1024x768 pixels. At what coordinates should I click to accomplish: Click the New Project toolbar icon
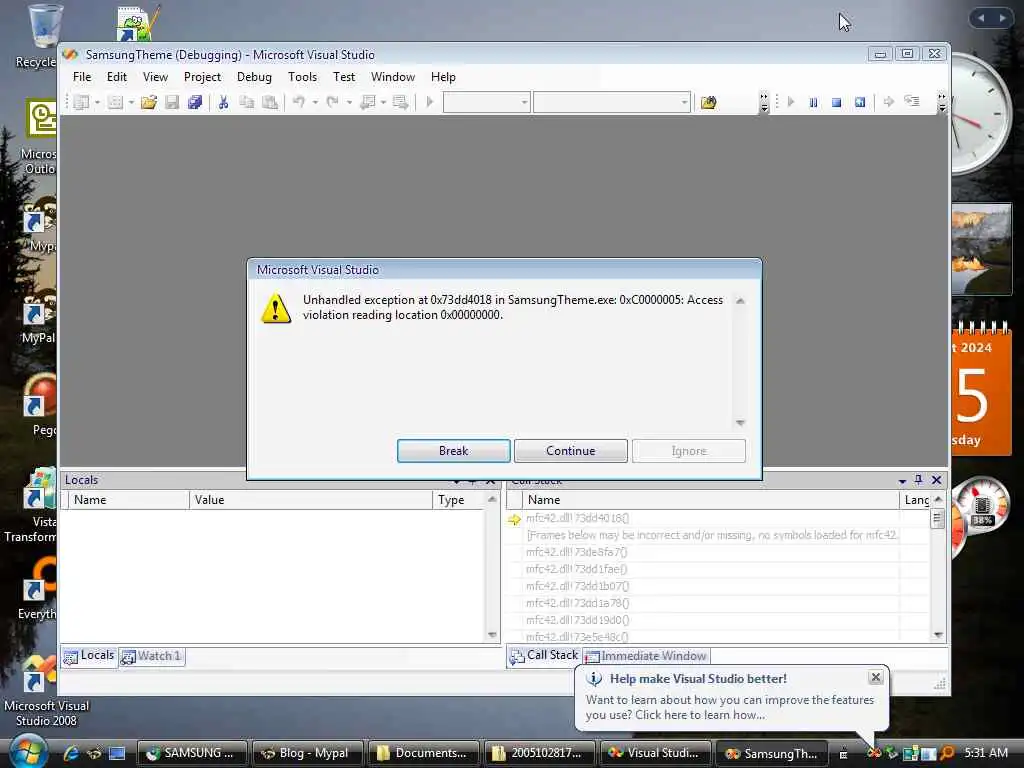click(82, 103)
